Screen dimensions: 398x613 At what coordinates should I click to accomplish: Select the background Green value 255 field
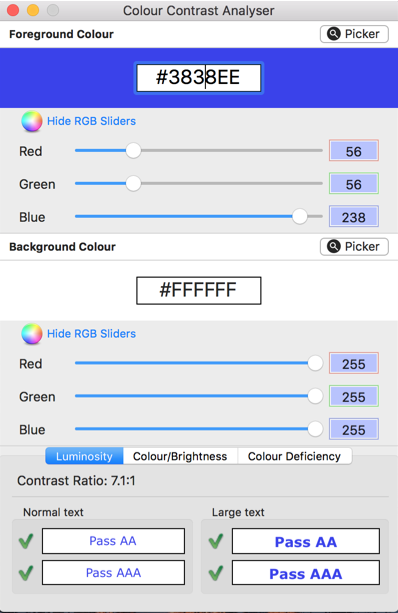[x=354, y=396]
